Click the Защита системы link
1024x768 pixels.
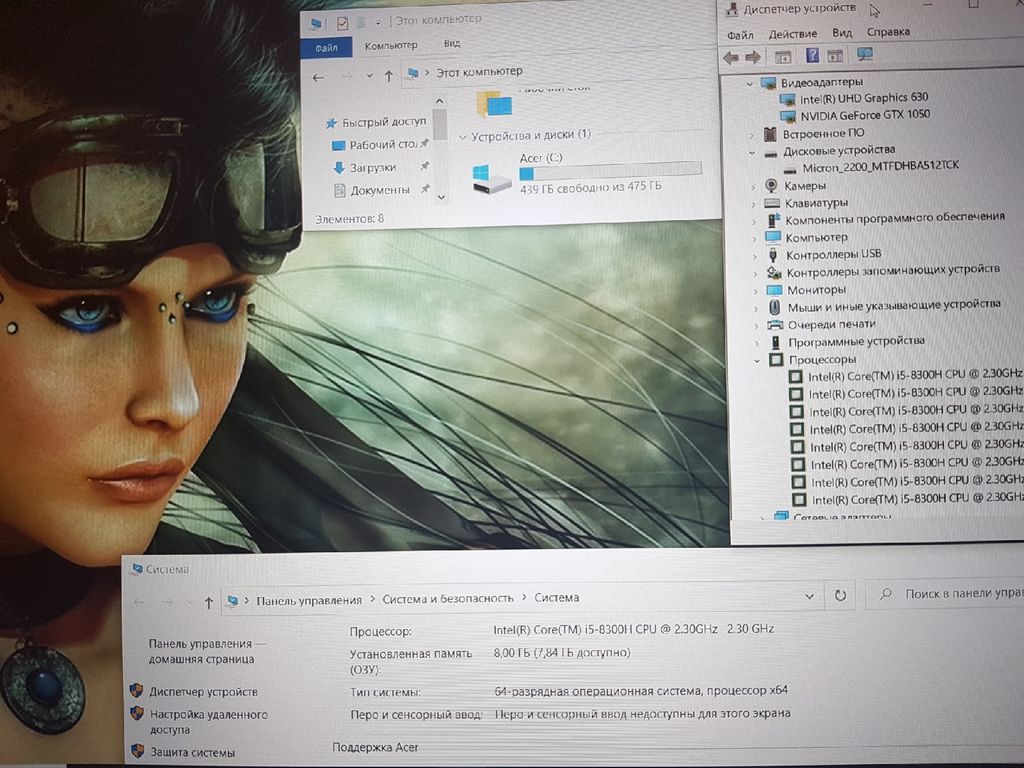[x=192, y=751]
